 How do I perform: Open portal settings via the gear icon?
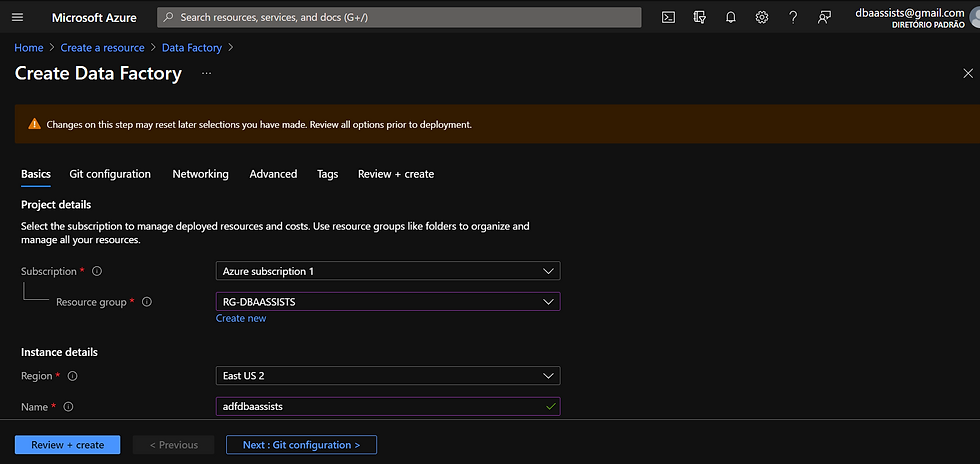pos(762,17)
